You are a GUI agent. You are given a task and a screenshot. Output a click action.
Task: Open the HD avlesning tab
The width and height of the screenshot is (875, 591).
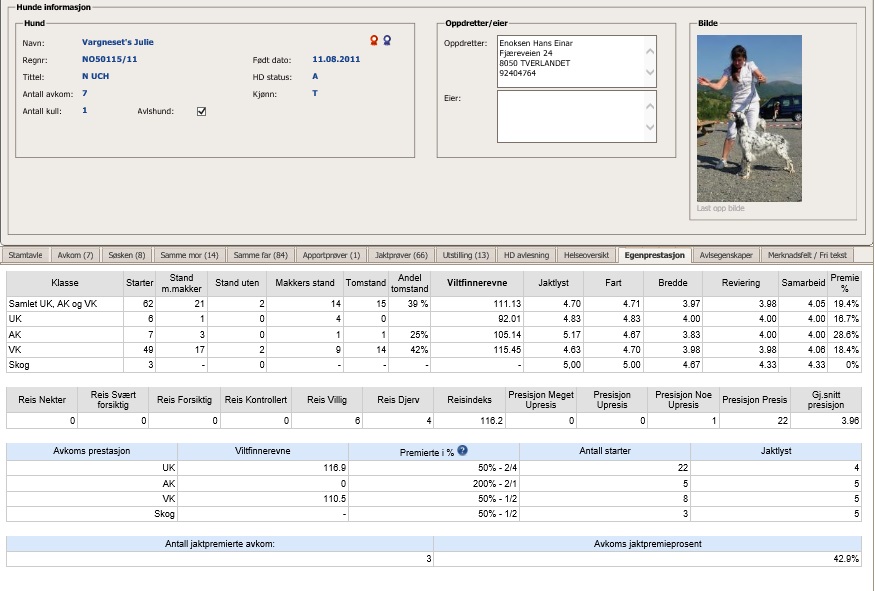coord(526,256)
